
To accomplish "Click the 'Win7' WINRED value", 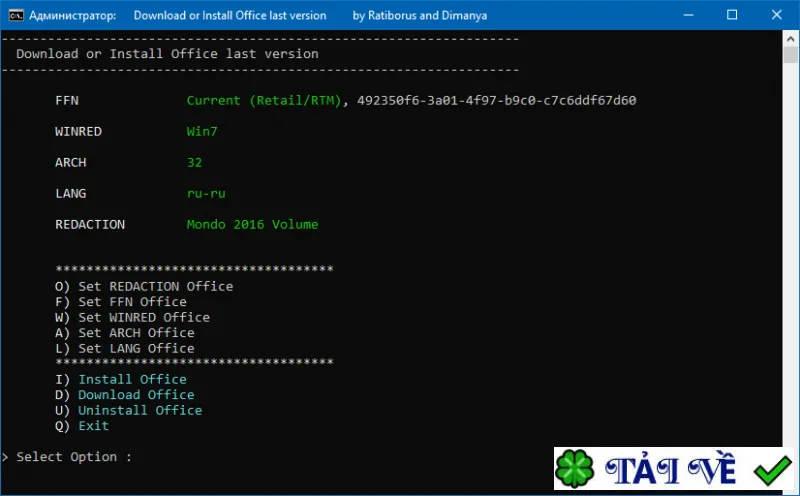I will pyautogui.click(x=202, y=132).
